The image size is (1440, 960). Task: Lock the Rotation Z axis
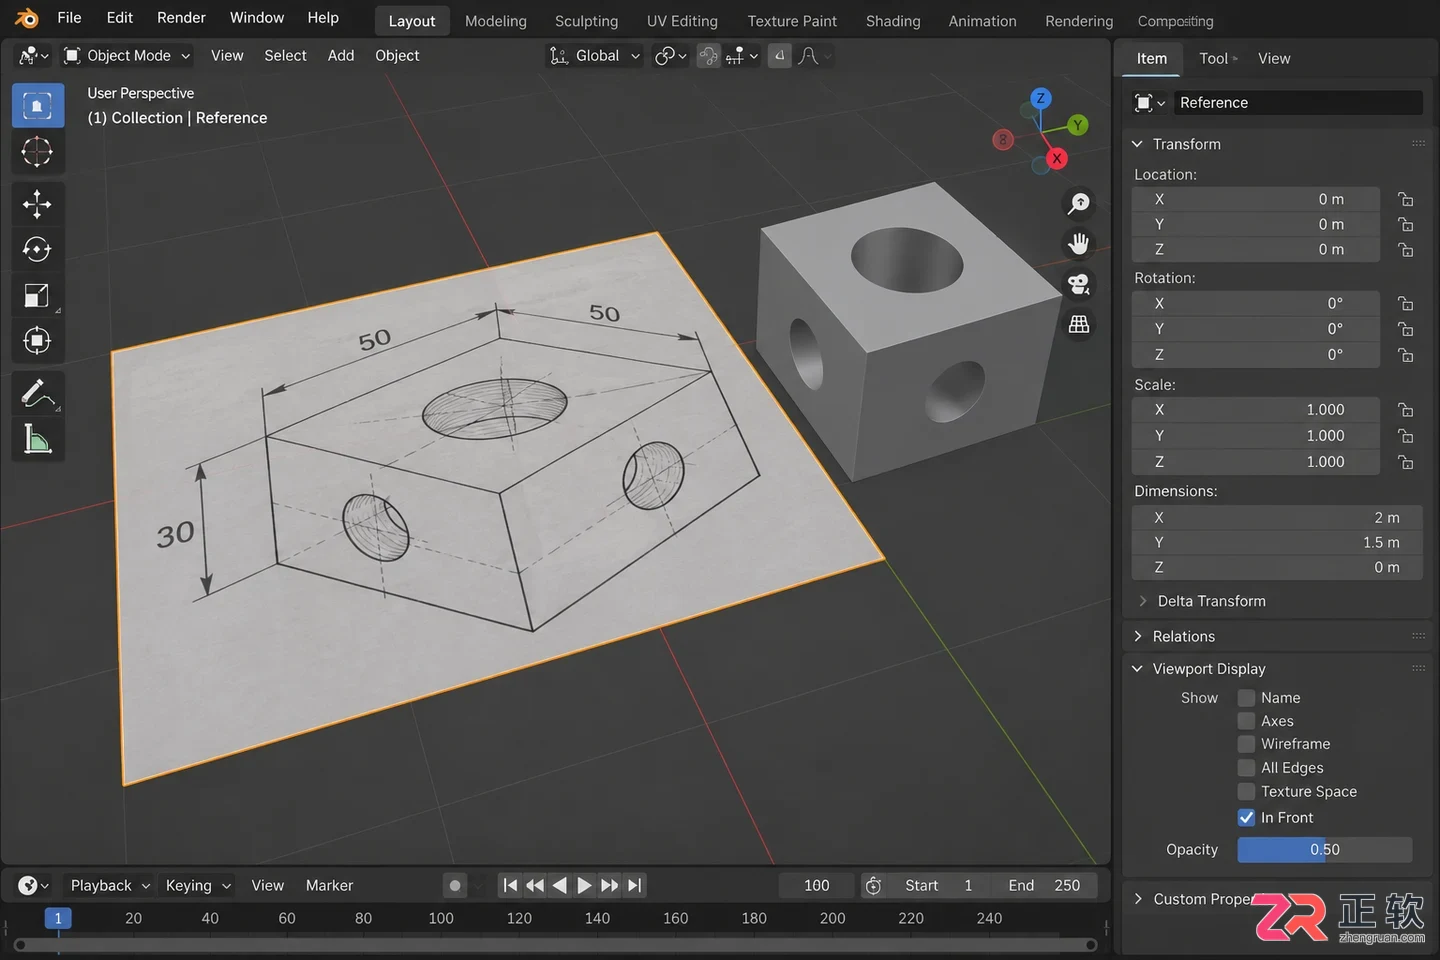click(1405, 355)
